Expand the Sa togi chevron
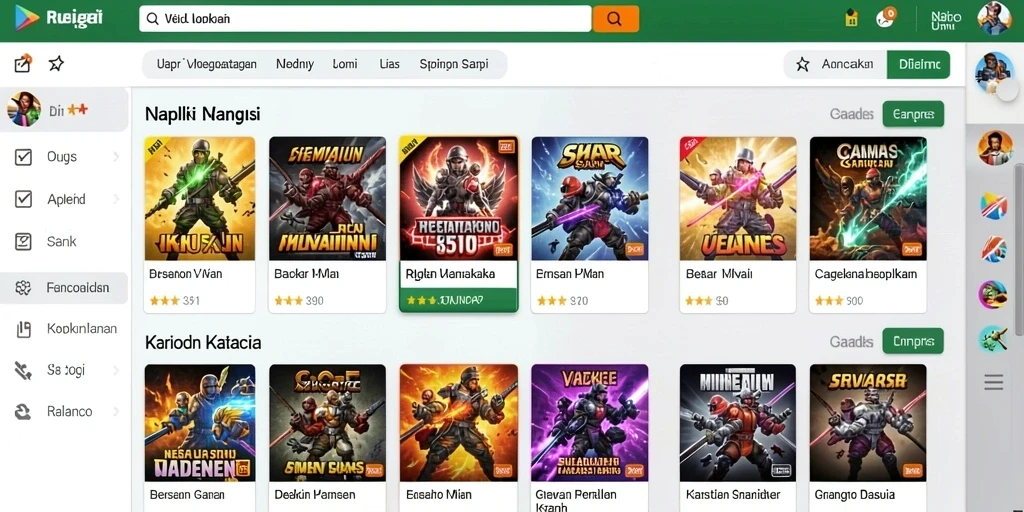Viewport: 1024px width, 512px height. (116, 370)
